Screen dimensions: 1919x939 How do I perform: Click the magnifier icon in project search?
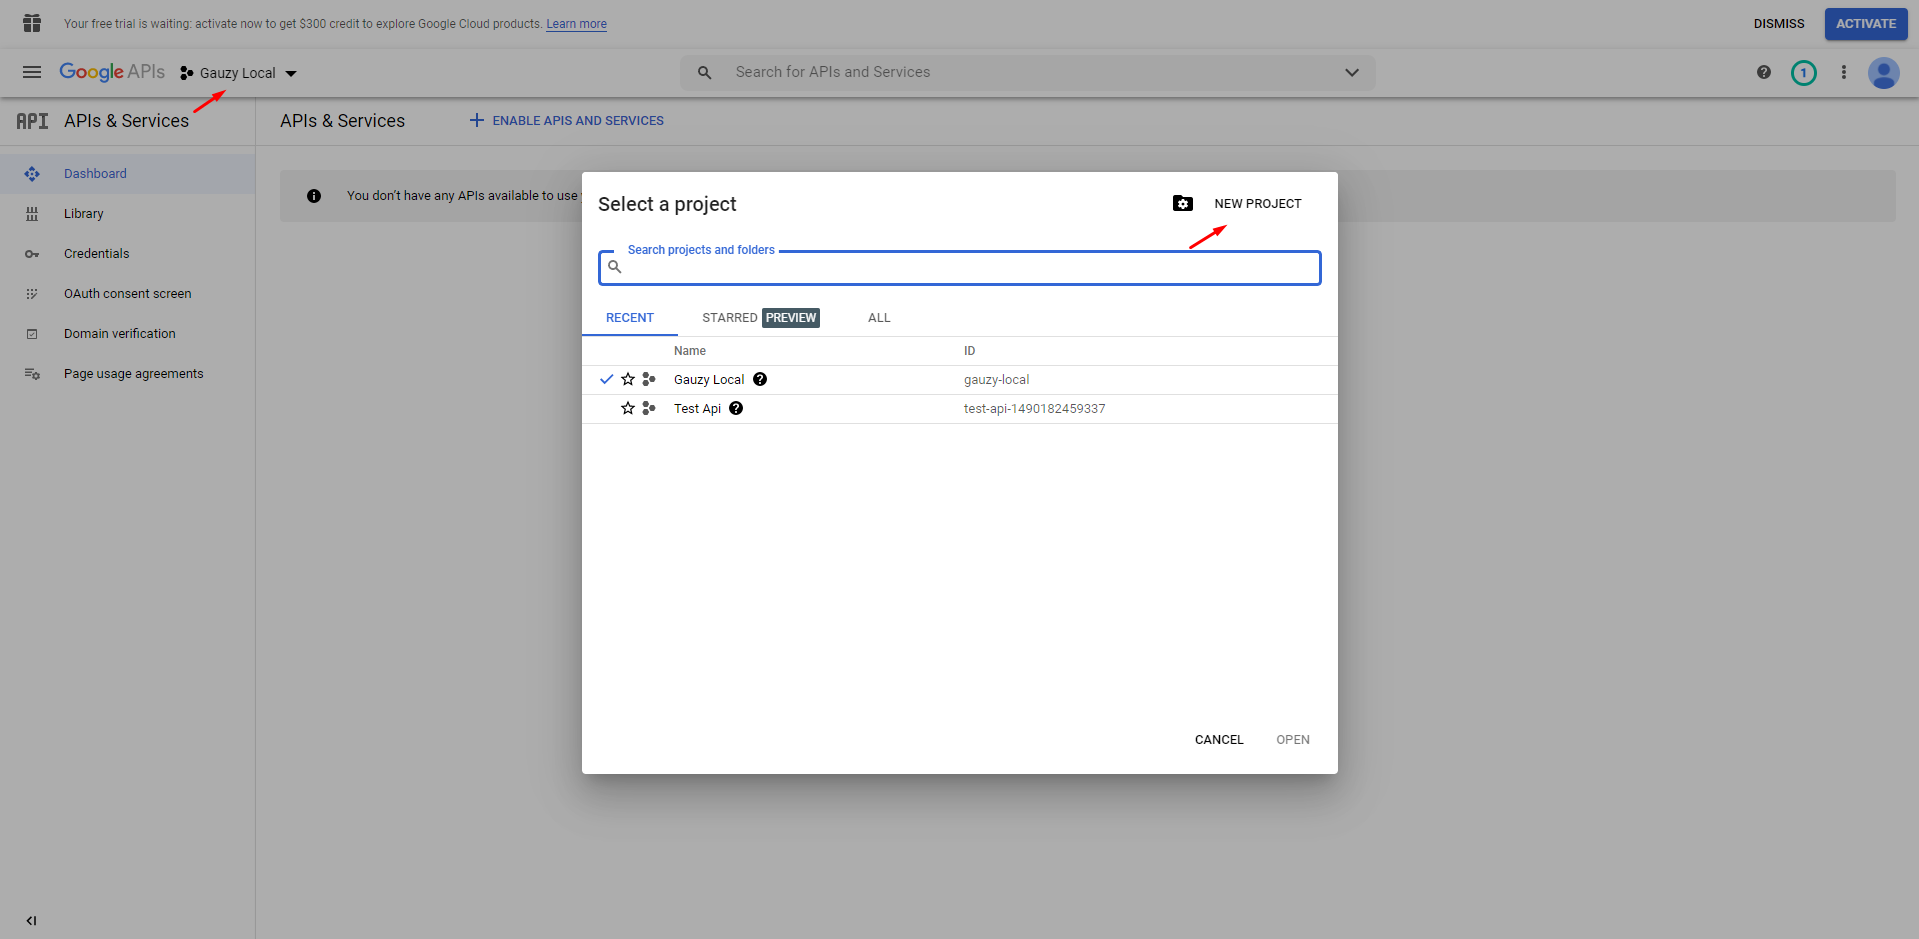[x=615, y=267]
